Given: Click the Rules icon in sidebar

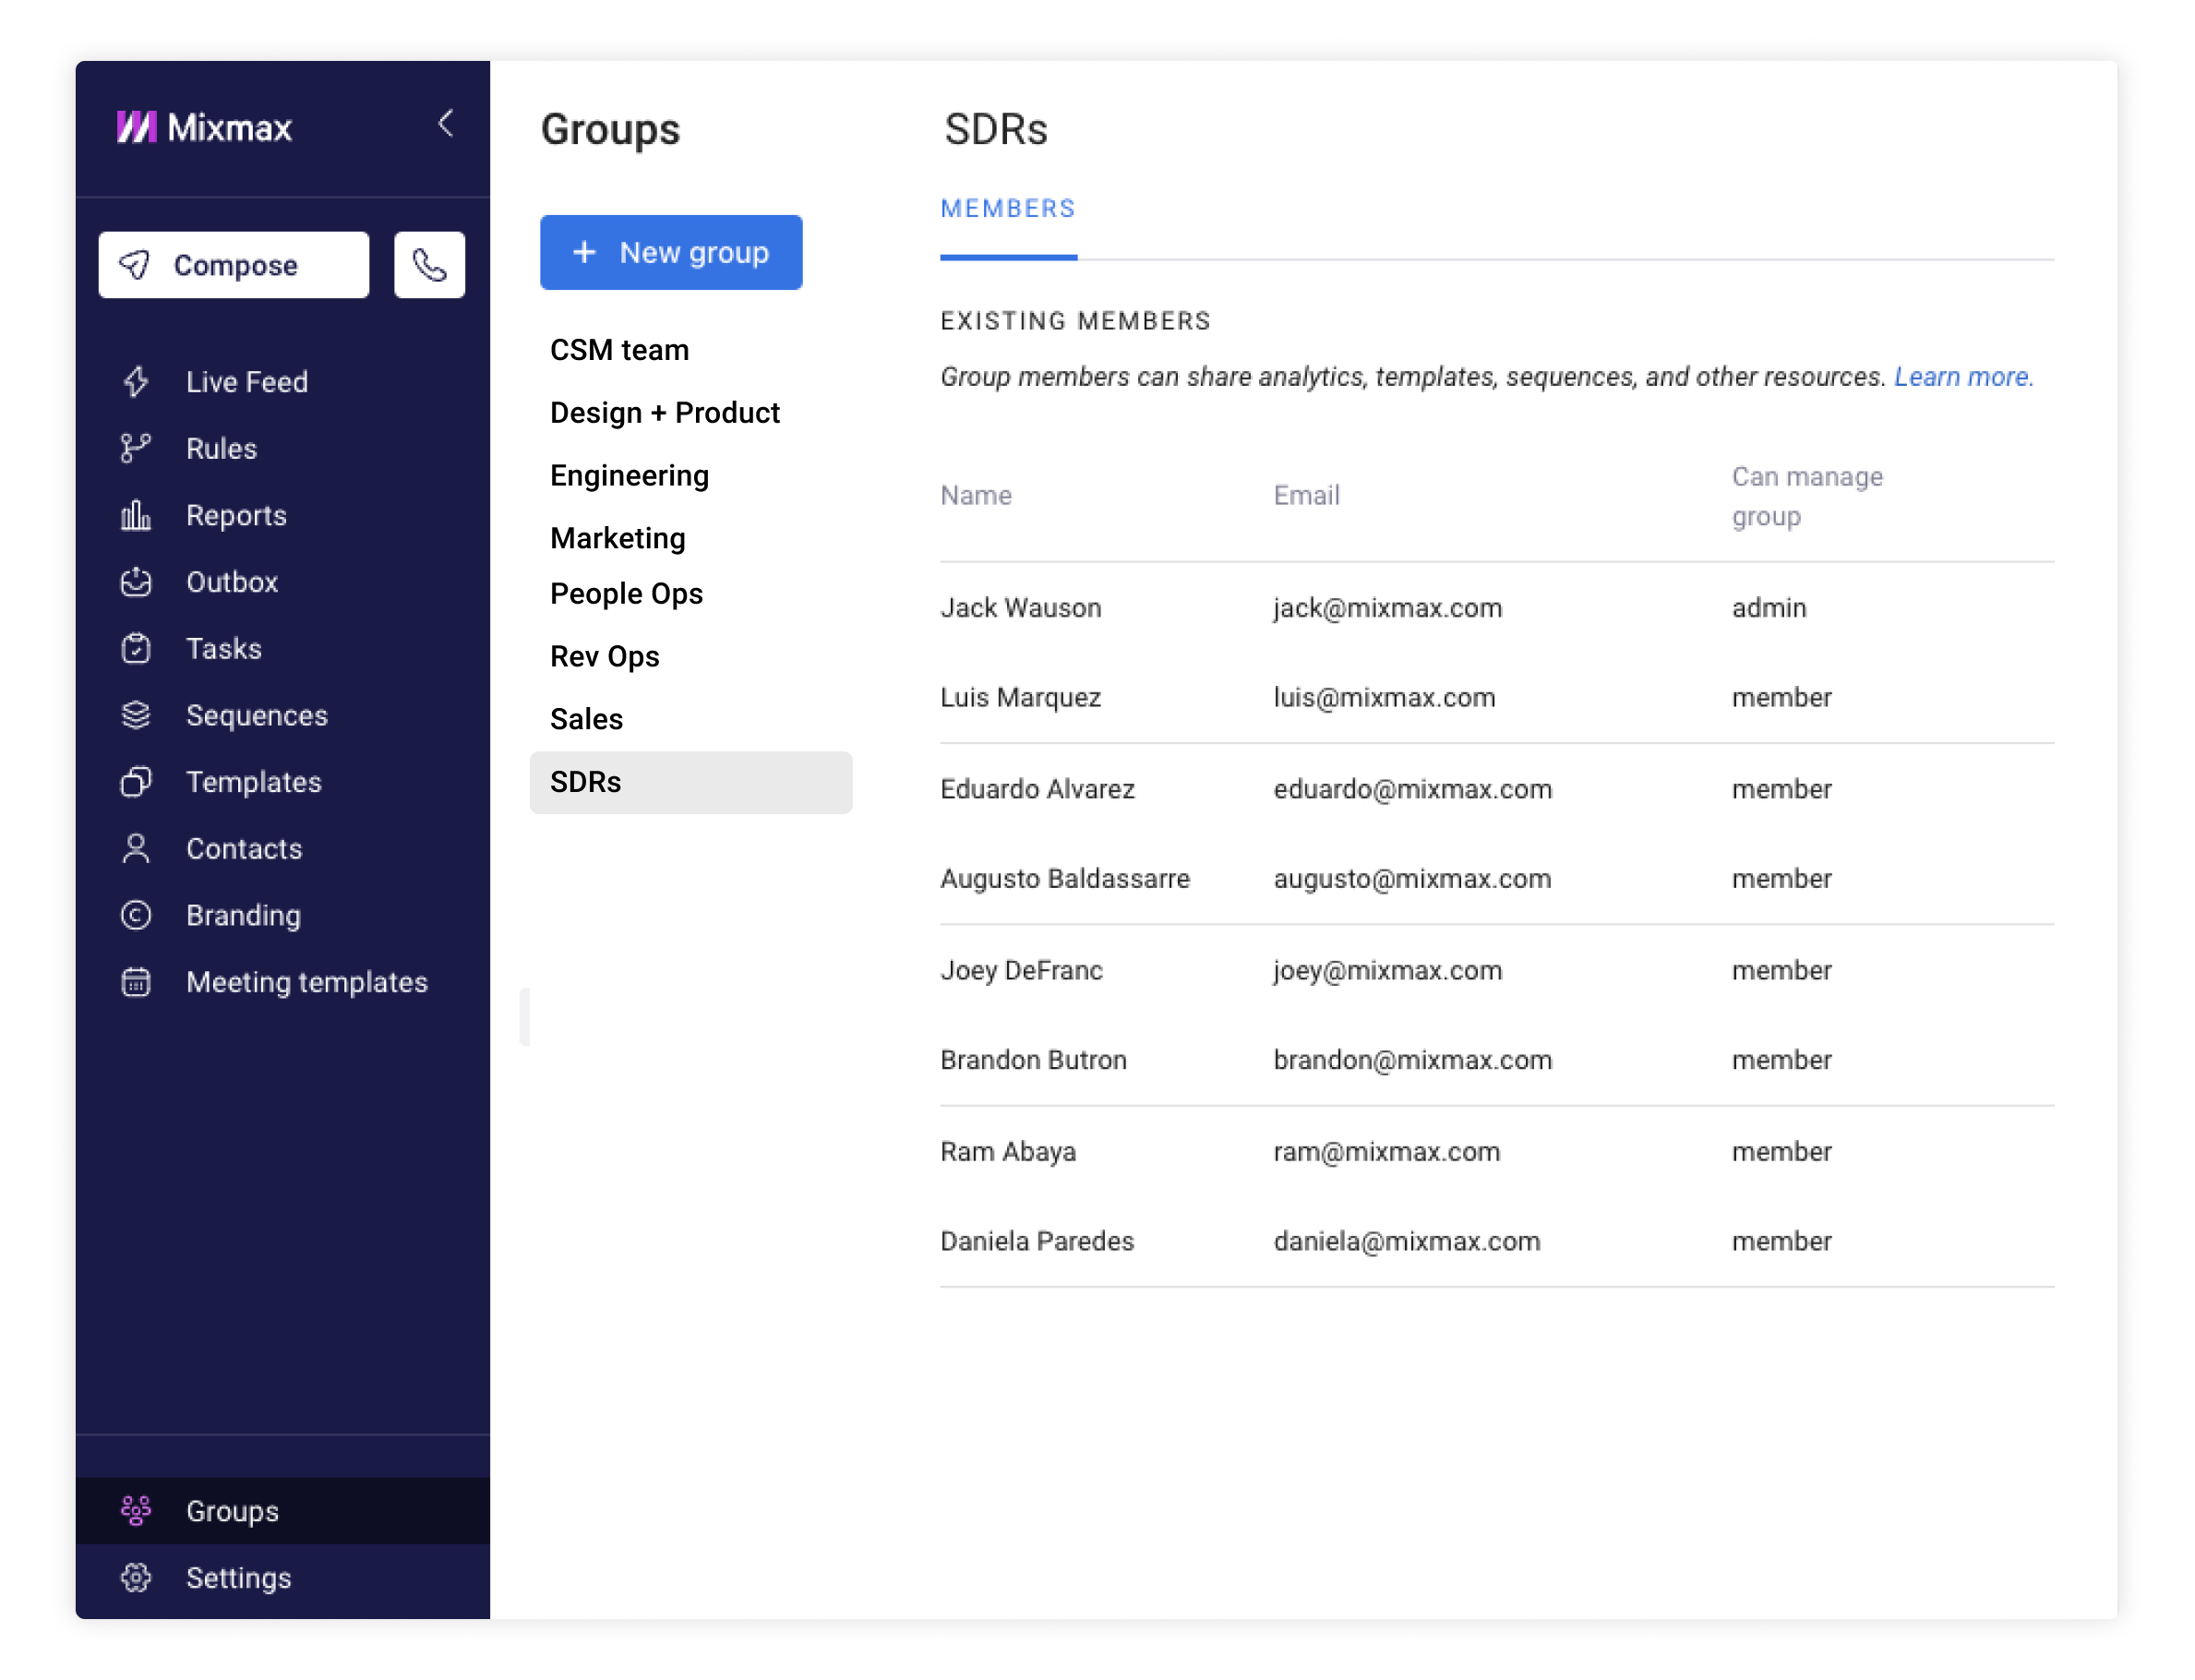Looking at the screenshot, I should pyautogui.click(x=138, y=449).
